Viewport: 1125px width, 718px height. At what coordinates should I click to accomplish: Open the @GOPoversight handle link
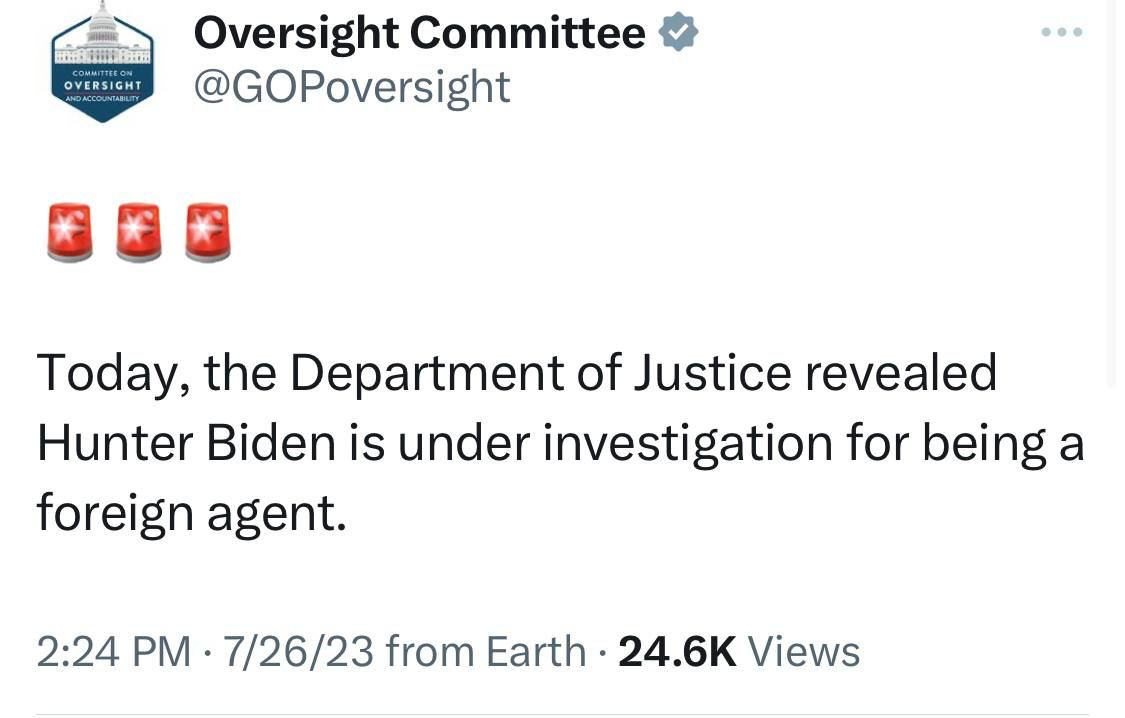pyautogui.click(x=351, y=87)
